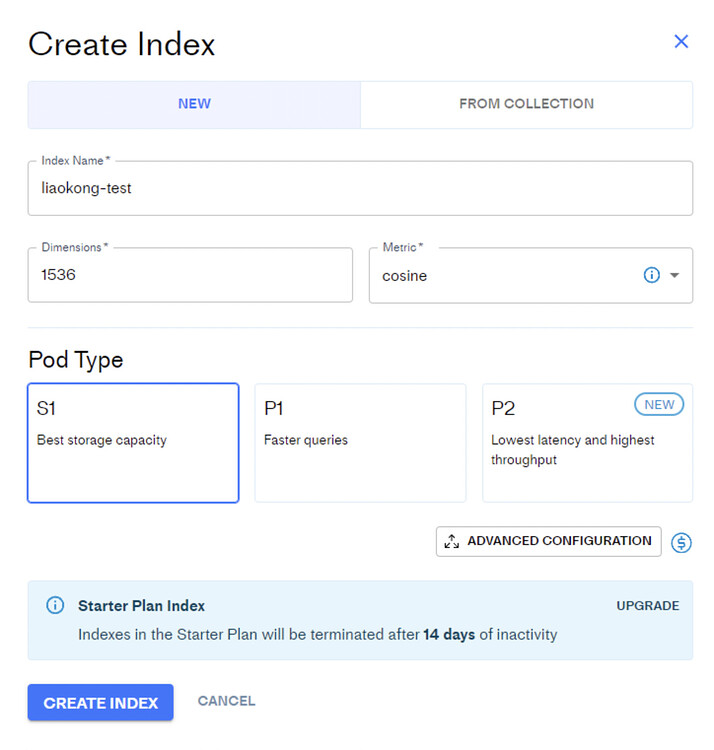
Task: Open the dollar sign pricing icon
Action: pyautogui.click(x=682, y=542)
